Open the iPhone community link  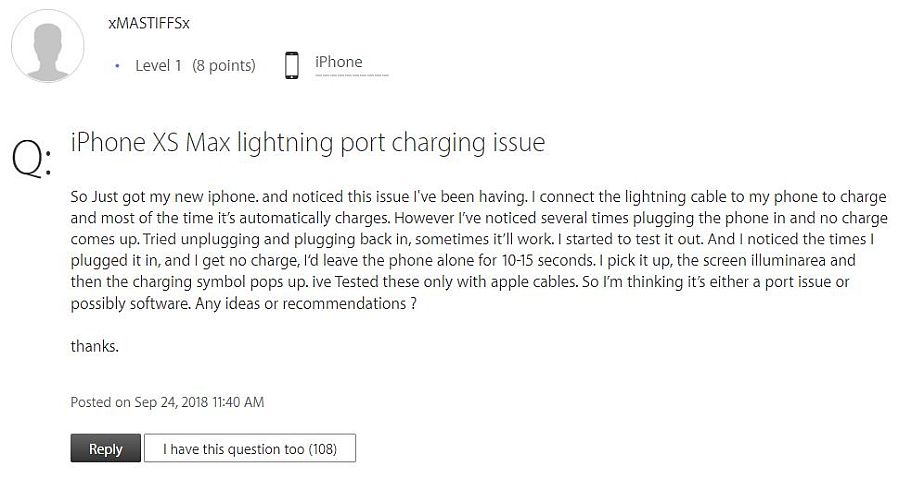point(339,62)
